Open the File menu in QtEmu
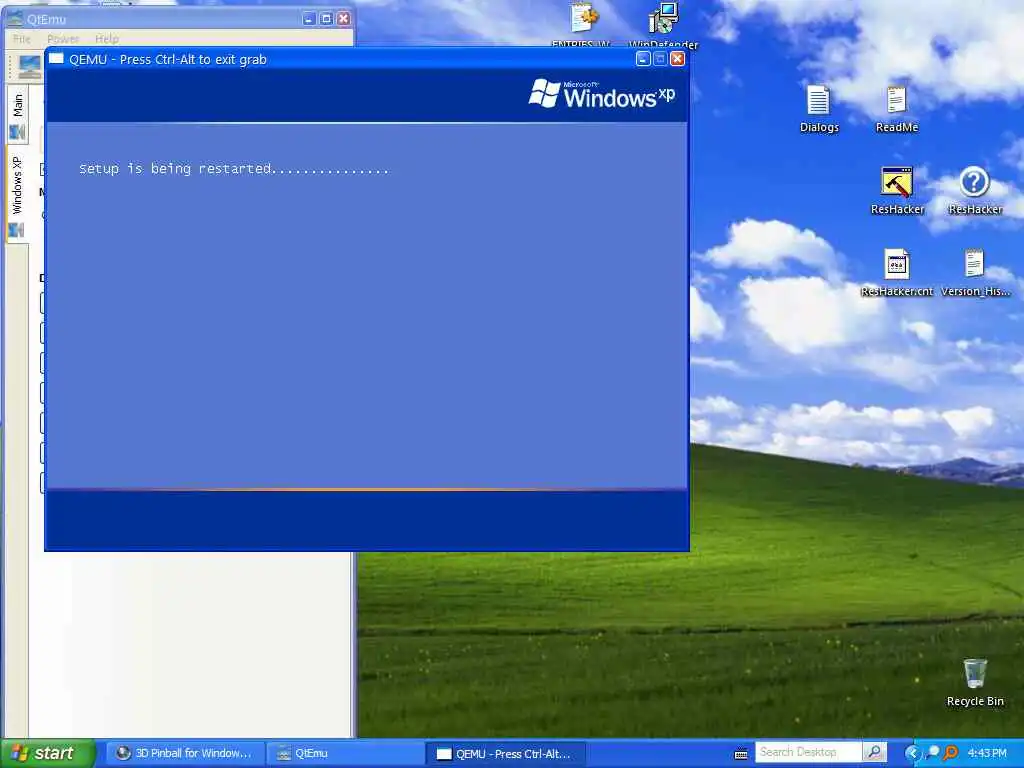 (x=22, y=39)
